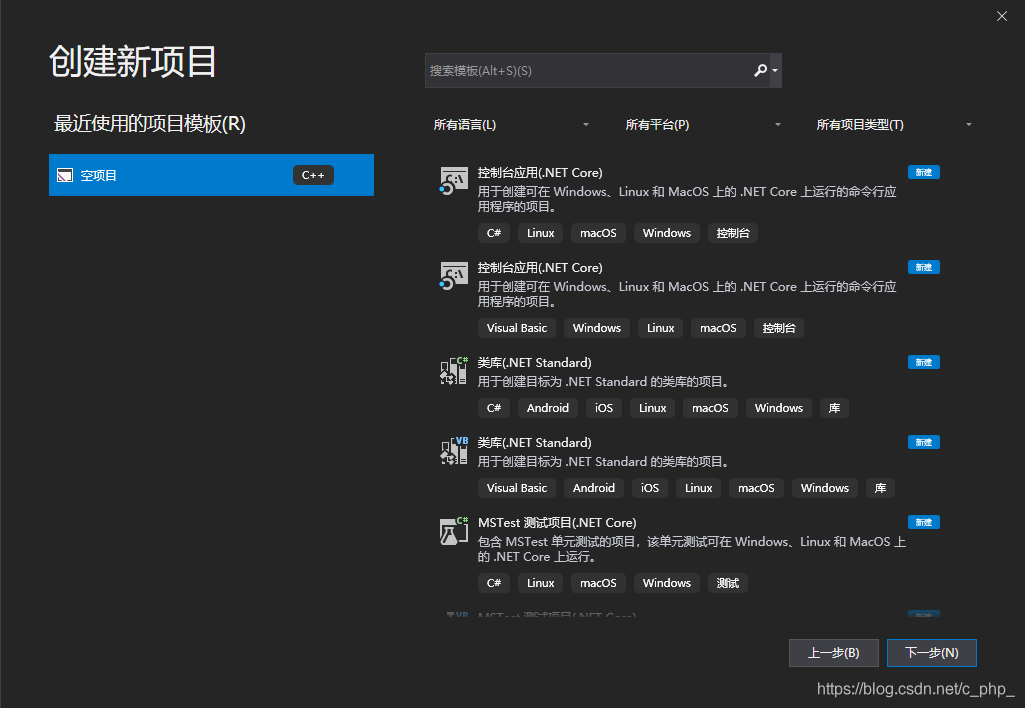Click the C# tag under the first 控制台应用
Screen dimensions: 1025x708
[494, 233]
